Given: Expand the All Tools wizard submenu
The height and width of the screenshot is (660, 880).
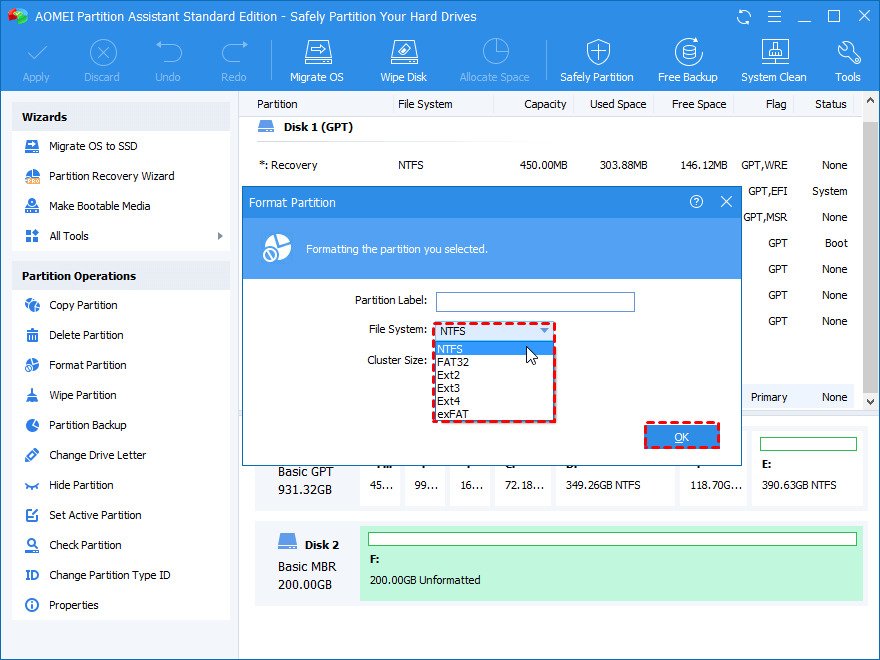Looking at the screenshot, I should coord(219,236).
